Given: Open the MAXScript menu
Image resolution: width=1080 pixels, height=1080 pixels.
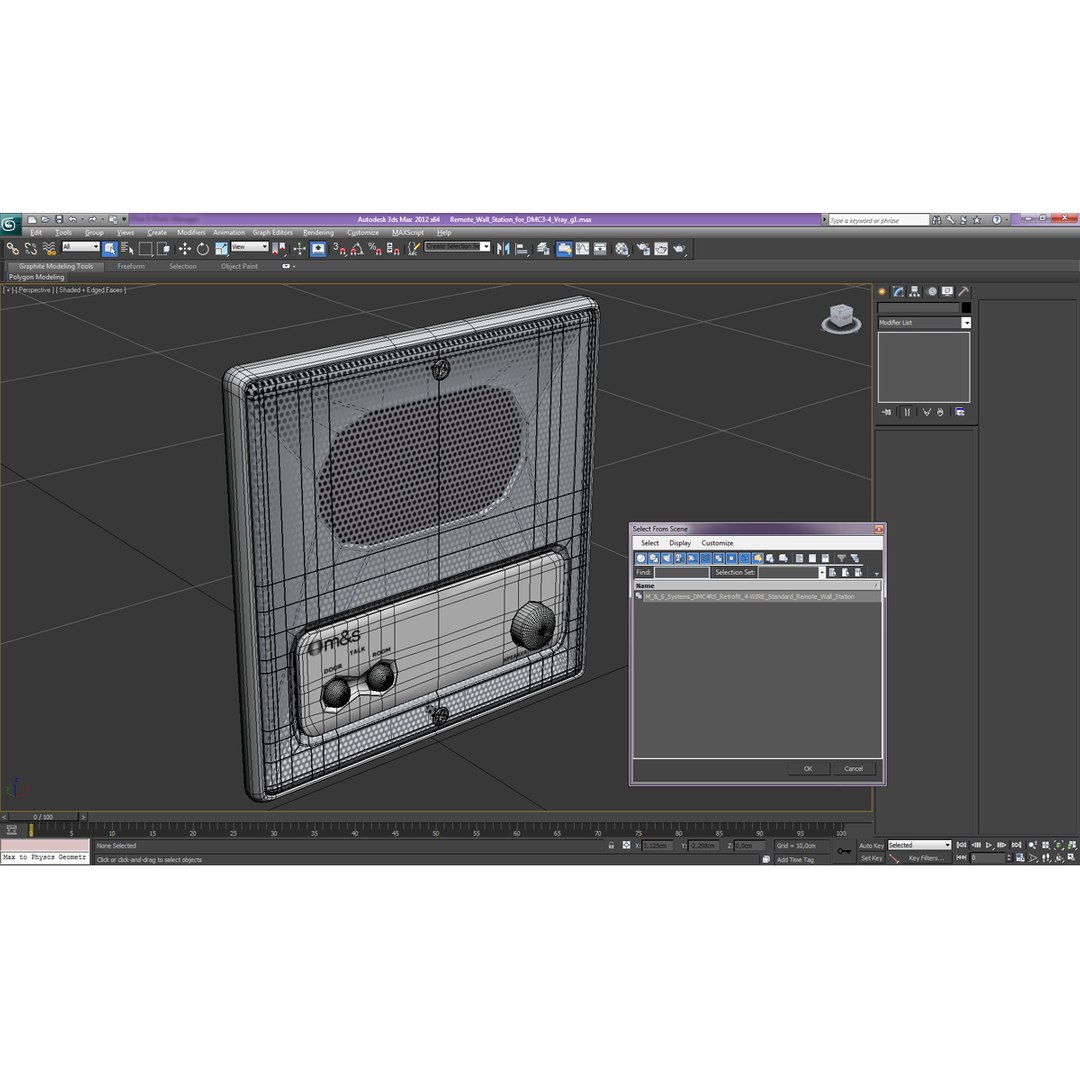Looking at the screenshot, I should coord(408,233).
